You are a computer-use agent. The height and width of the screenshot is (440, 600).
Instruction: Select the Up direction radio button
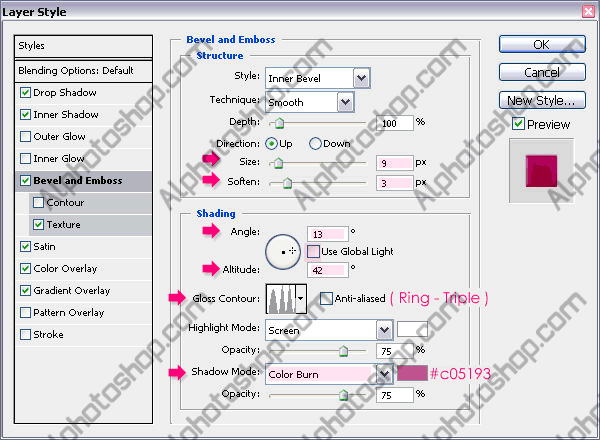click(271, 144)
